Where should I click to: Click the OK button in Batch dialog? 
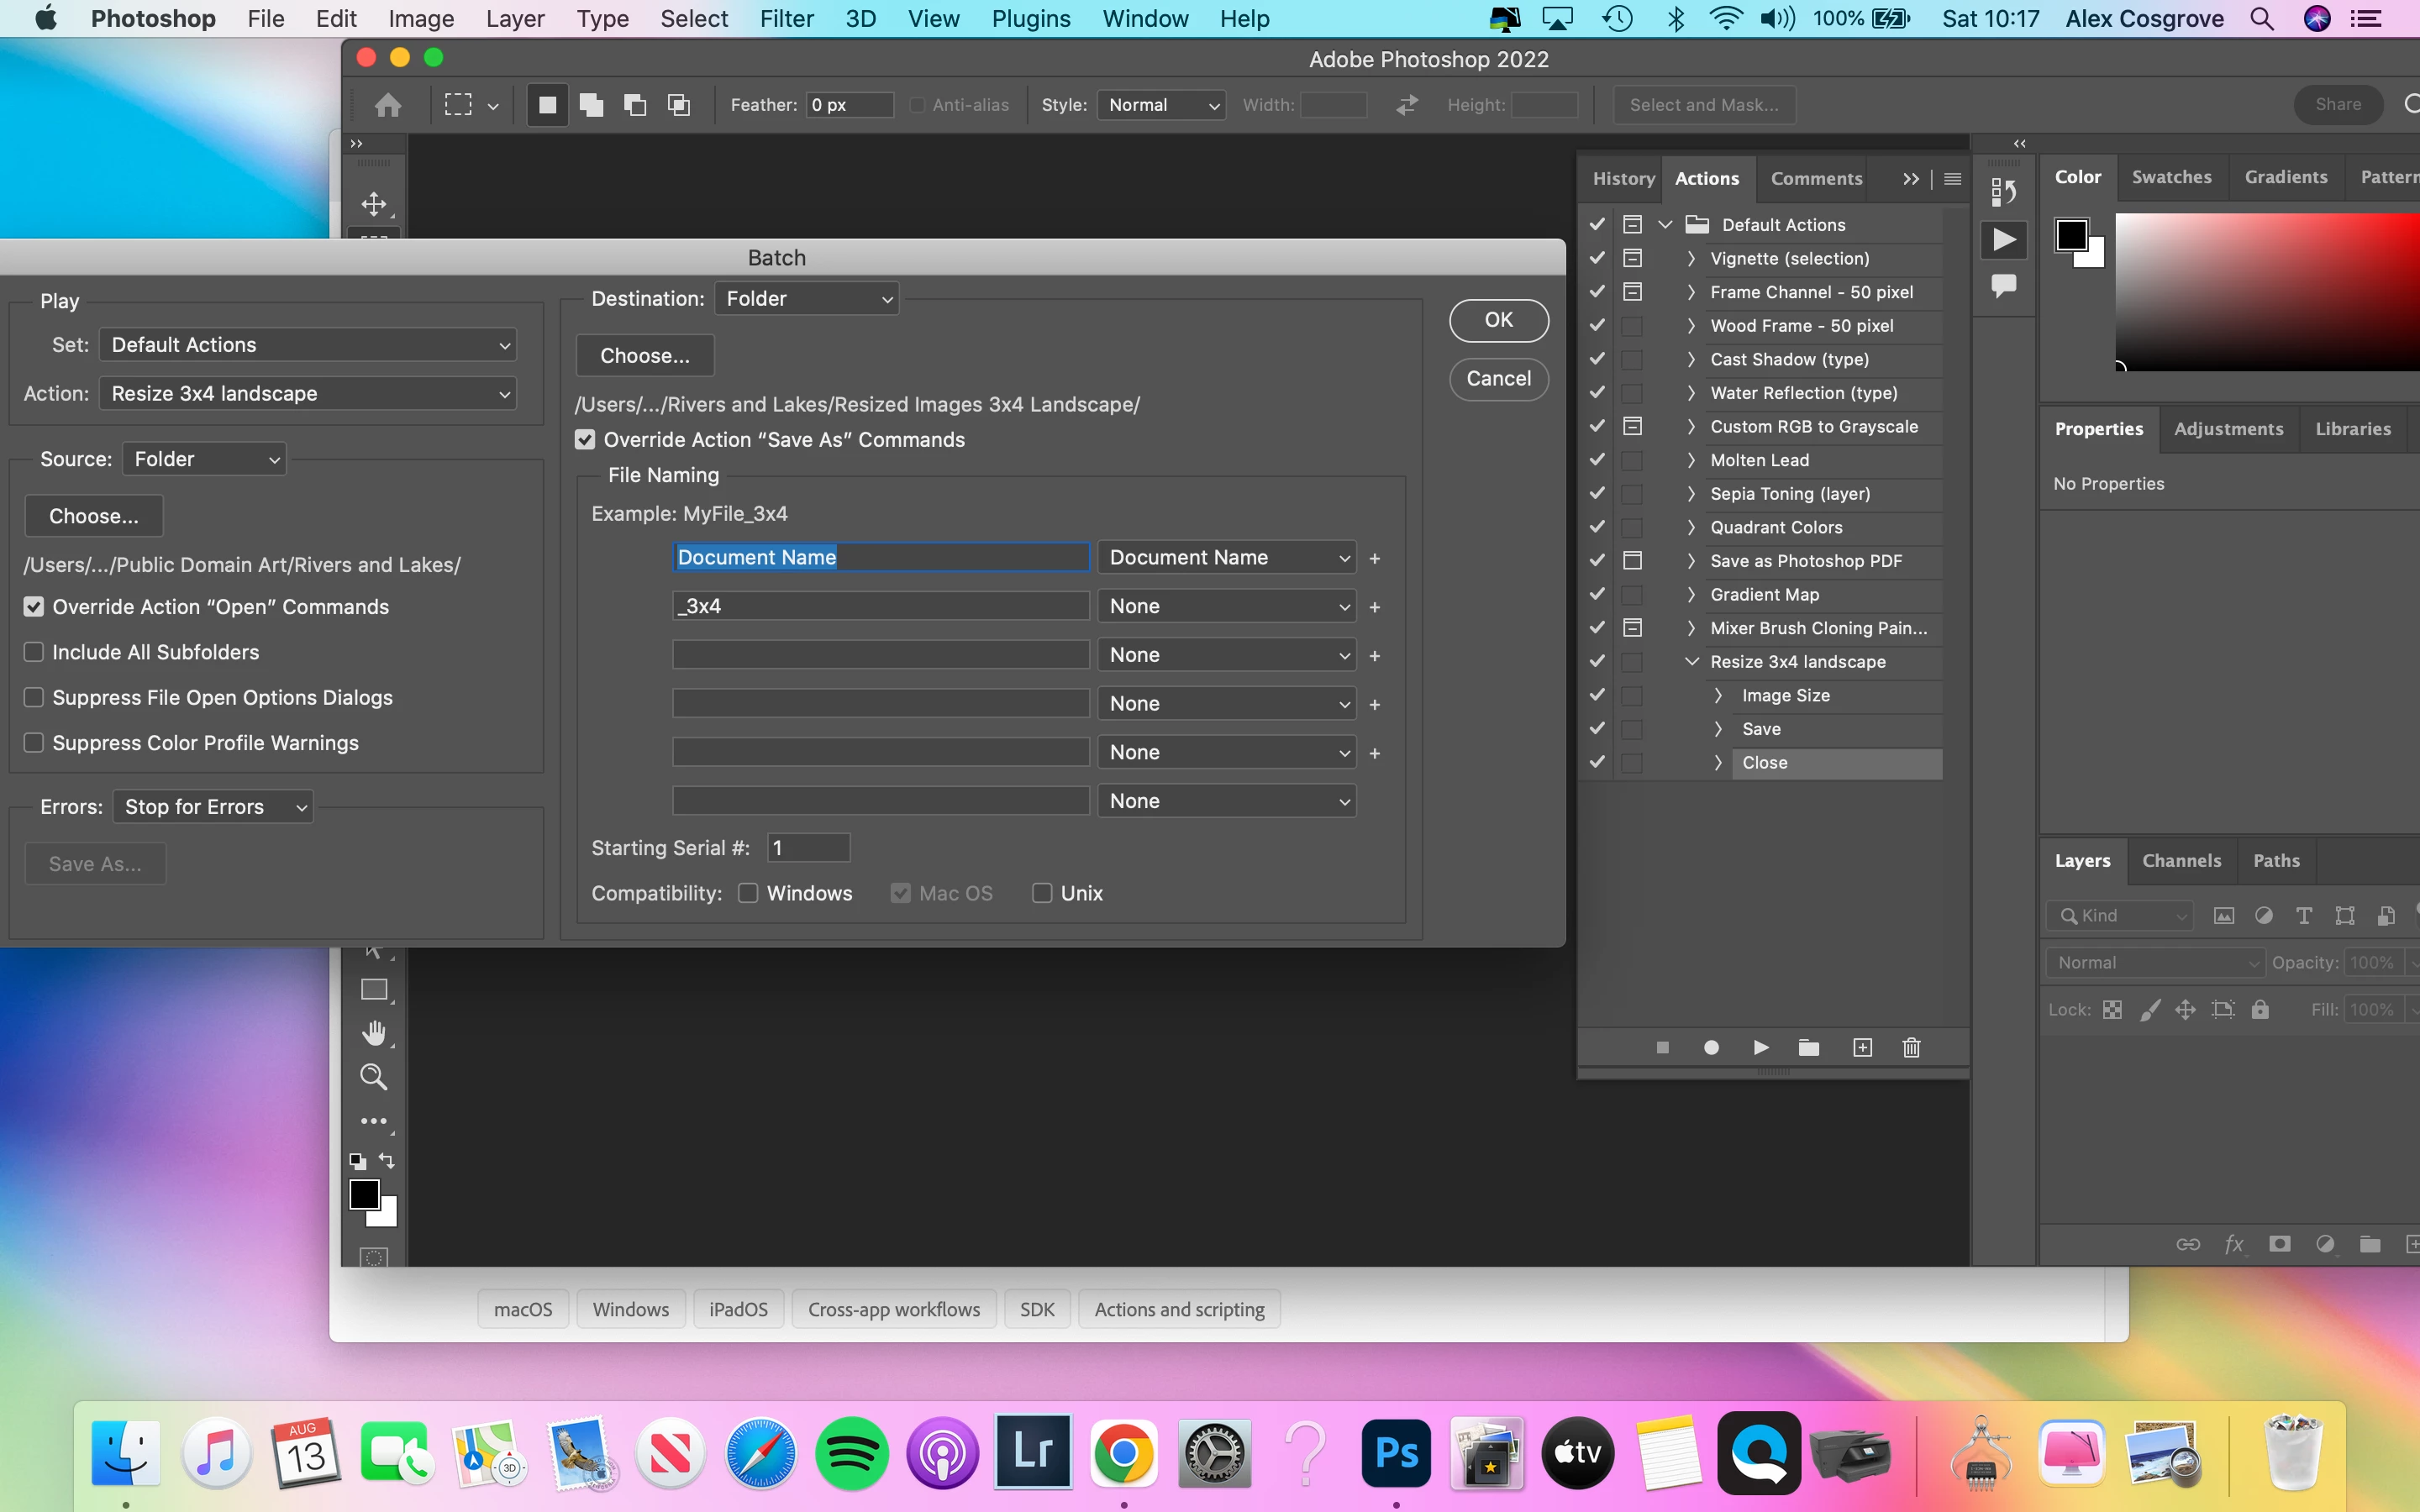1498,320
